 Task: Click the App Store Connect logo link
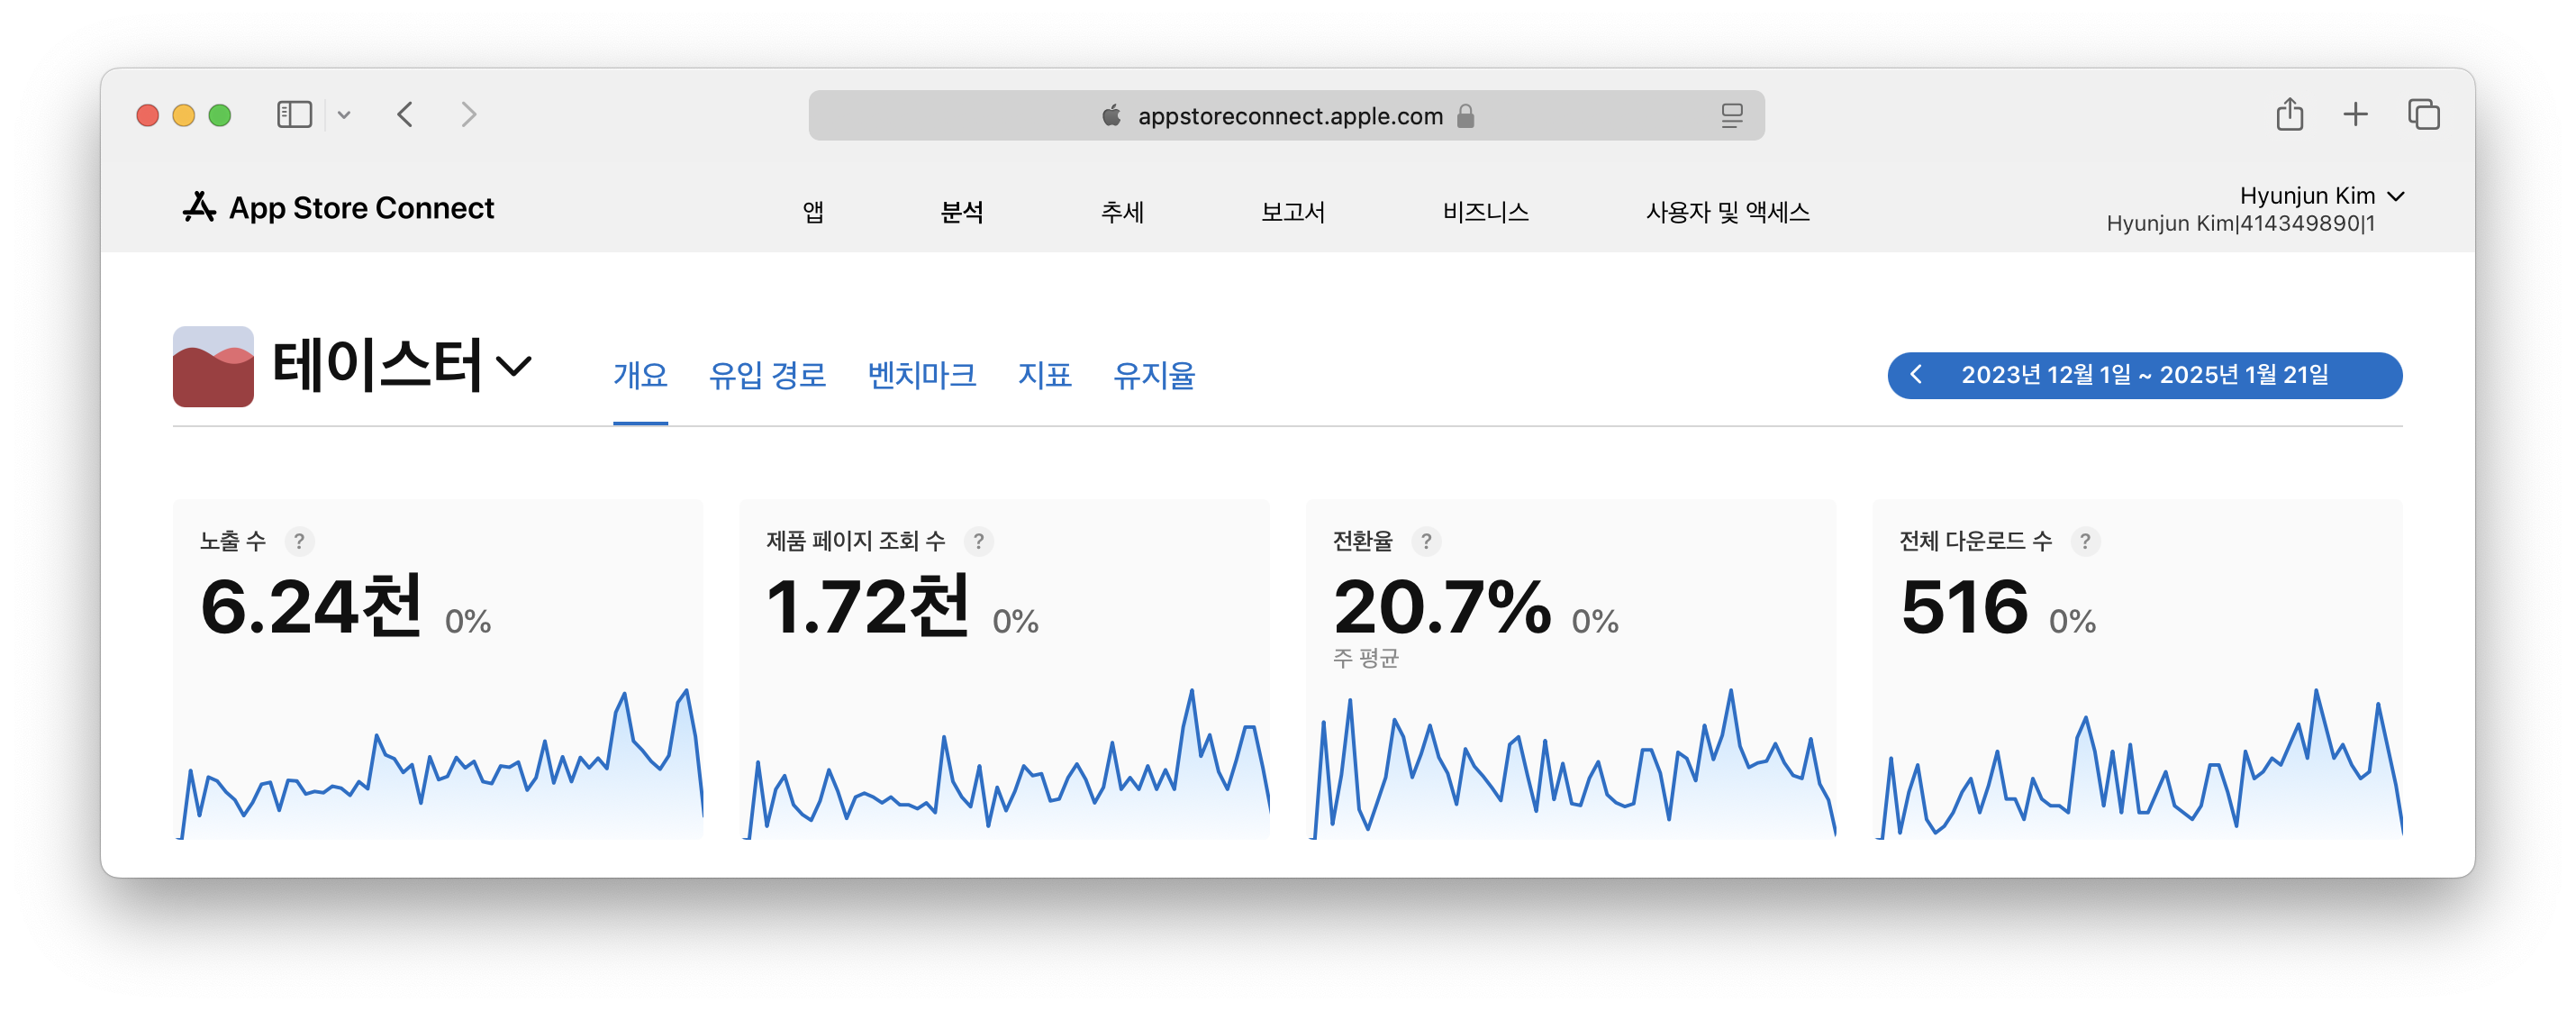click(x=339, y=208)
